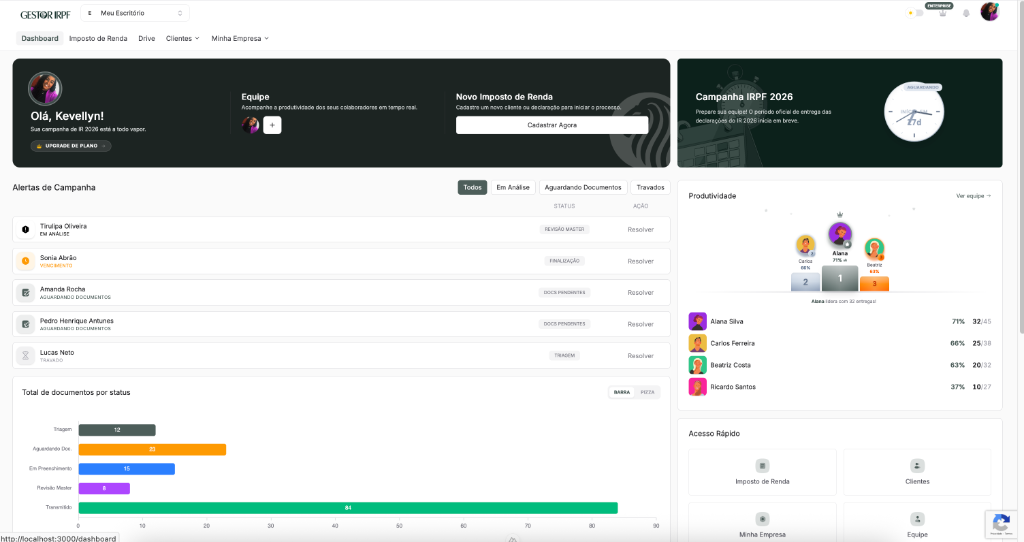Resolve the Lucas Neto alert
The width and height of the screenshot is (1024, 542).
click(x=641, y=356)
